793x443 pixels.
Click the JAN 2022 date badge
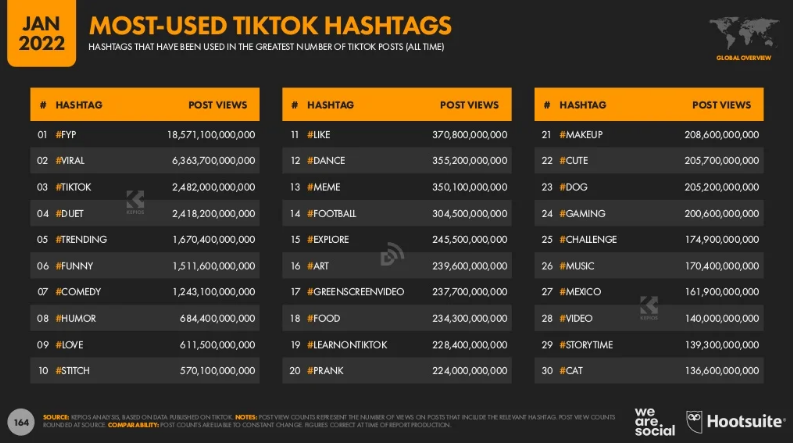point(41,33)
